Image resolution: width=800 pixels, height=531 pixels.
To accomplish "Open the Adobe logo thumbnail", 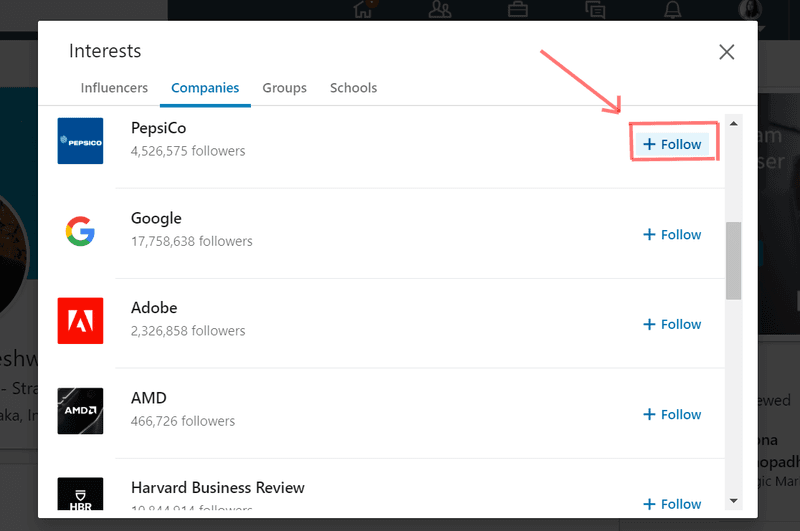I will tap(80, 321).
